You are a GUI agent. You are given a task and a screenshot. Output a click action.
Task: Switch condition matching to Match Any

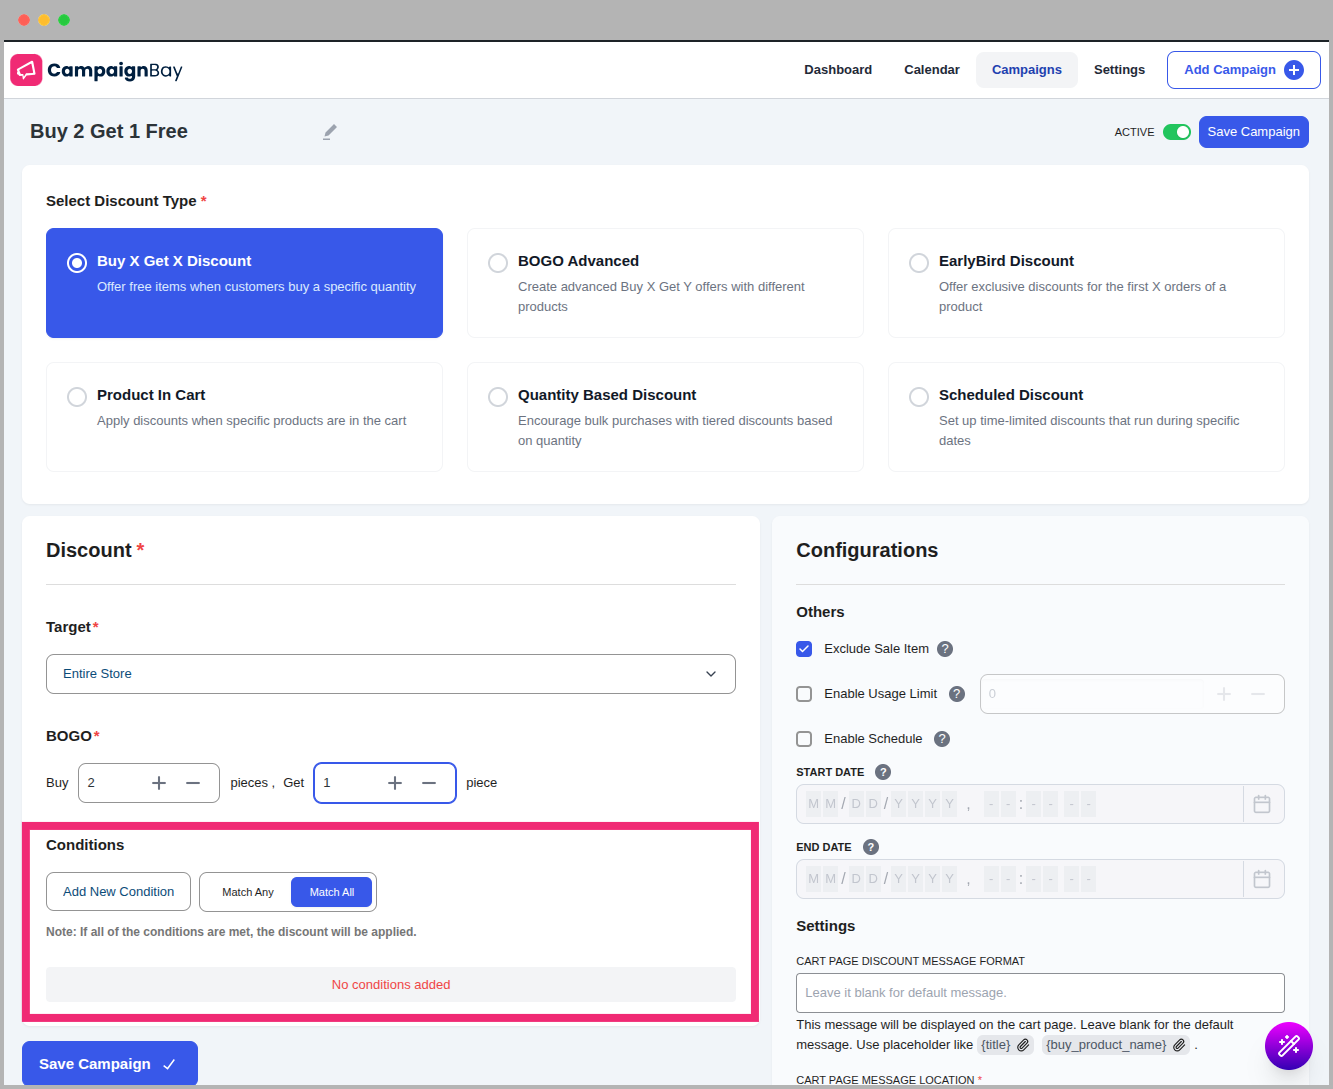[246, 891]
